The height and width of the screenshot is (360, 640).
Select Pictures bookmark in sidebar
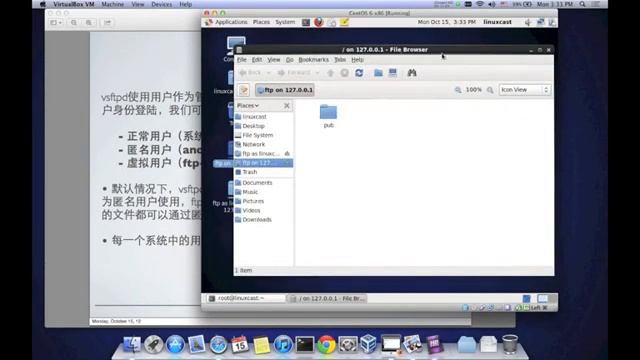[264, 201]
